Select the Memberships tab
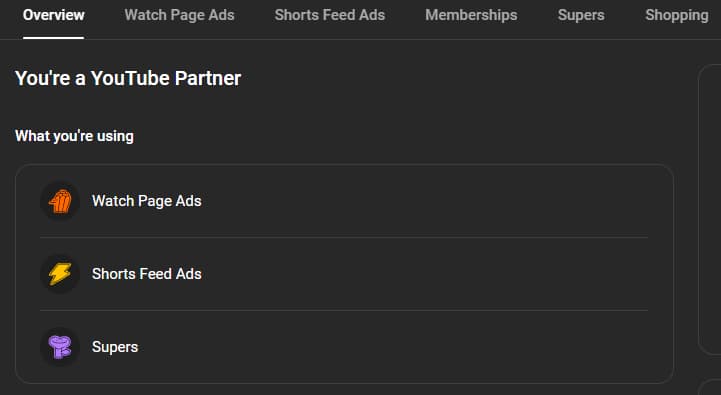The height and width of the screenshot is (395, 721). point(471,15)
